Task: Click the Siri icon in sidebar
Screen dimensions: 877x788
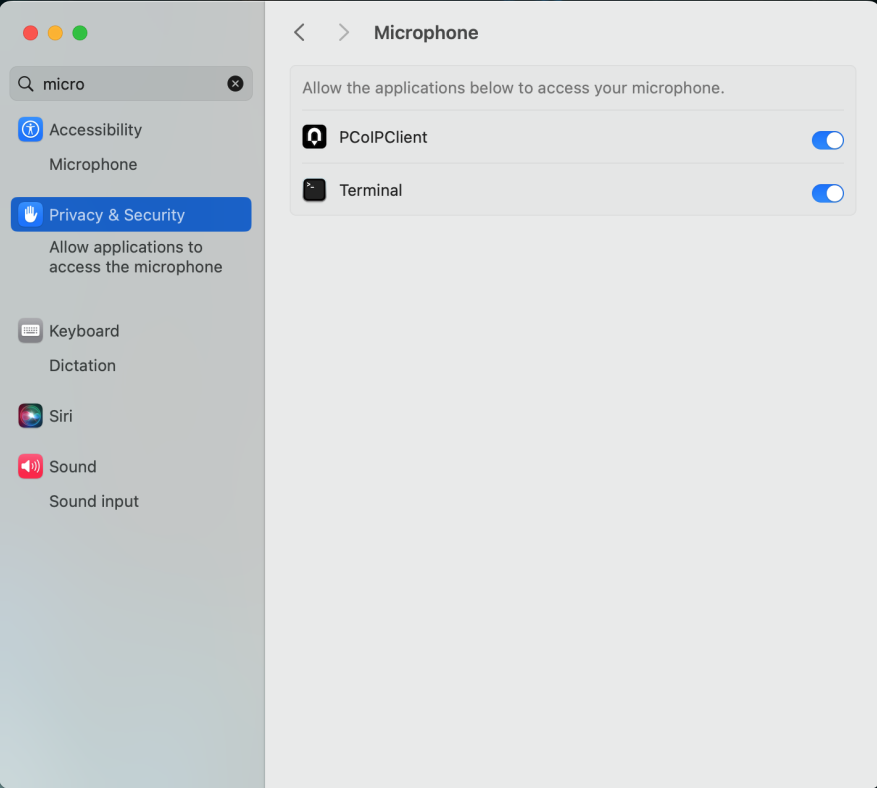Action: [x=30, y=416]
